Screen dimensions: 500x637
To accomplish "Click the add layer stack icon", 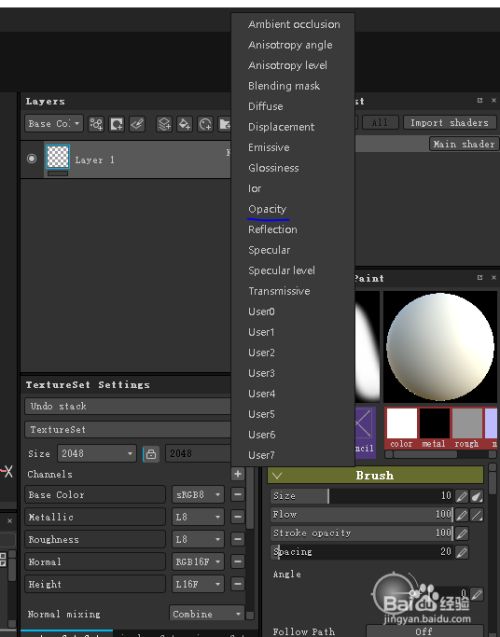I will (x=164, y=124).
